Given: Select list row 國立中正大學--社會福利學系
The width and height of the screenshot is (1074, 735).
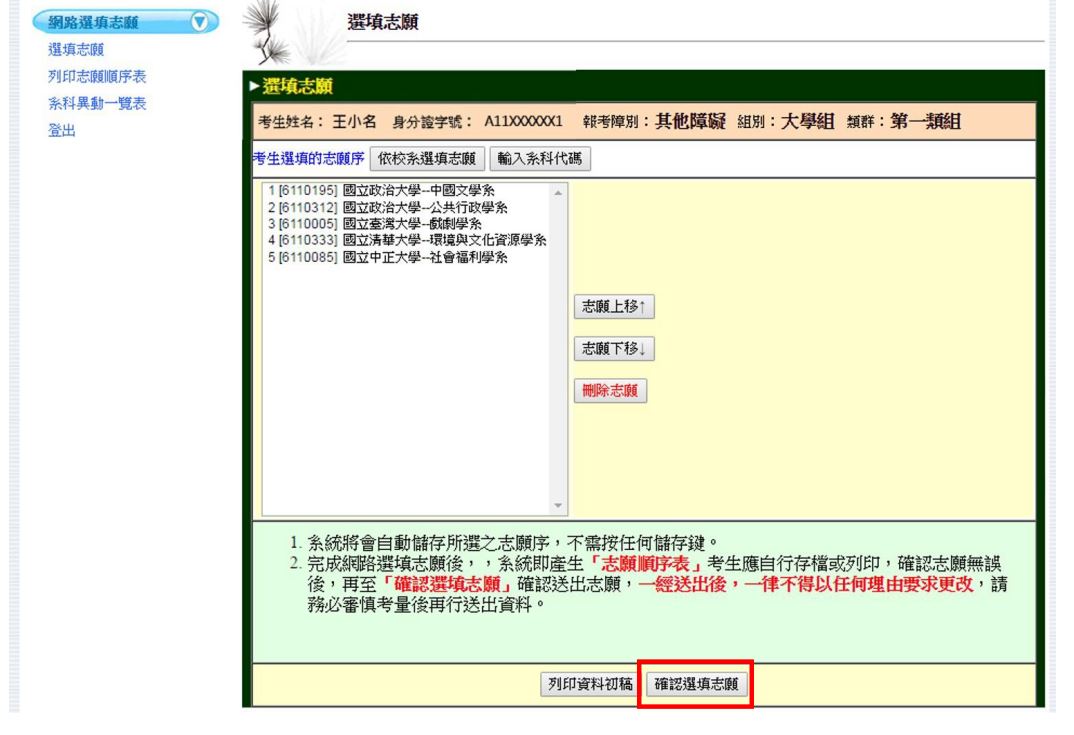Looking at the screenshot, I should 407,258.
